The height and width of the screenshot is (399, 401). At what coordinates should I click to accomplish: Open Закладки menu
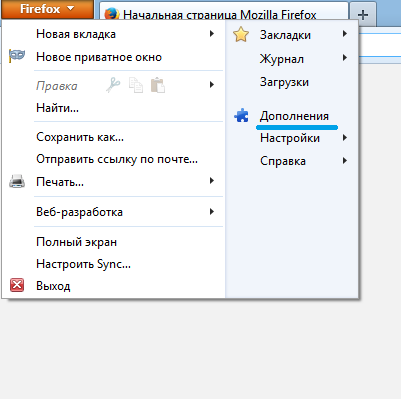285,35
